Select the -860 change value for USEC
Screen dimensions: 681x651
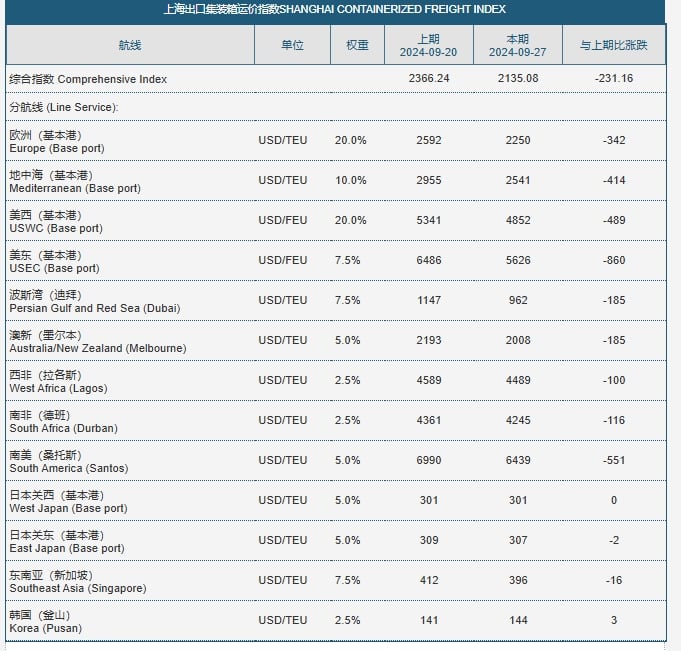[x=614, y=260]
